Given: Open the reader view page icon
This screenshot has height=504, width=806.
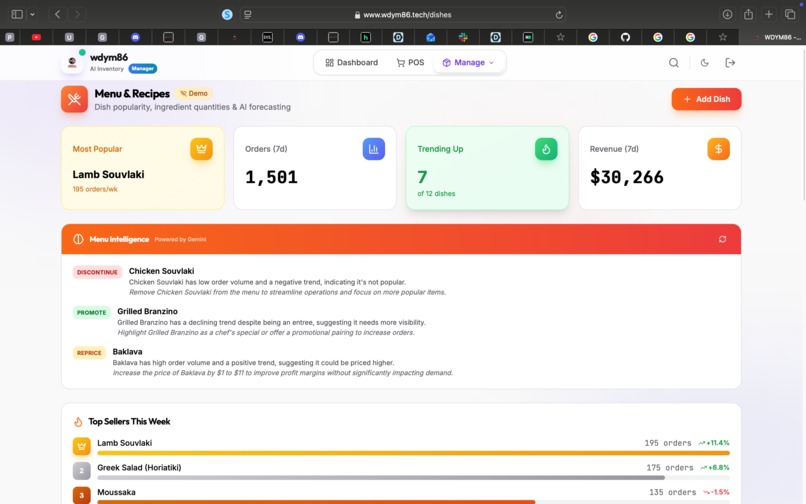Looking at the screenshot, I should point(248,15).
